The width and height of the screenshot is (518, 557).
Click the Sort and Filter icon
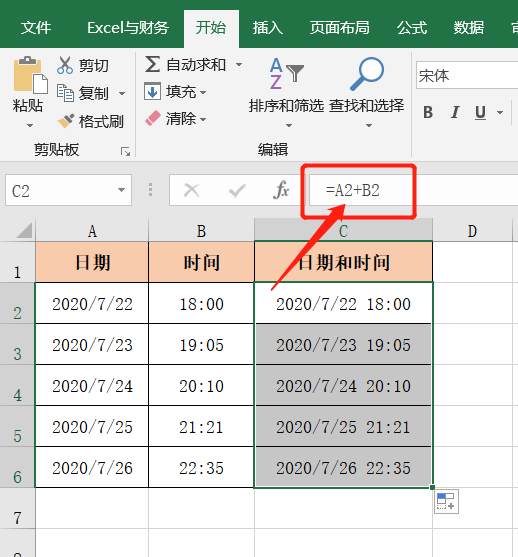pos(286,73)
